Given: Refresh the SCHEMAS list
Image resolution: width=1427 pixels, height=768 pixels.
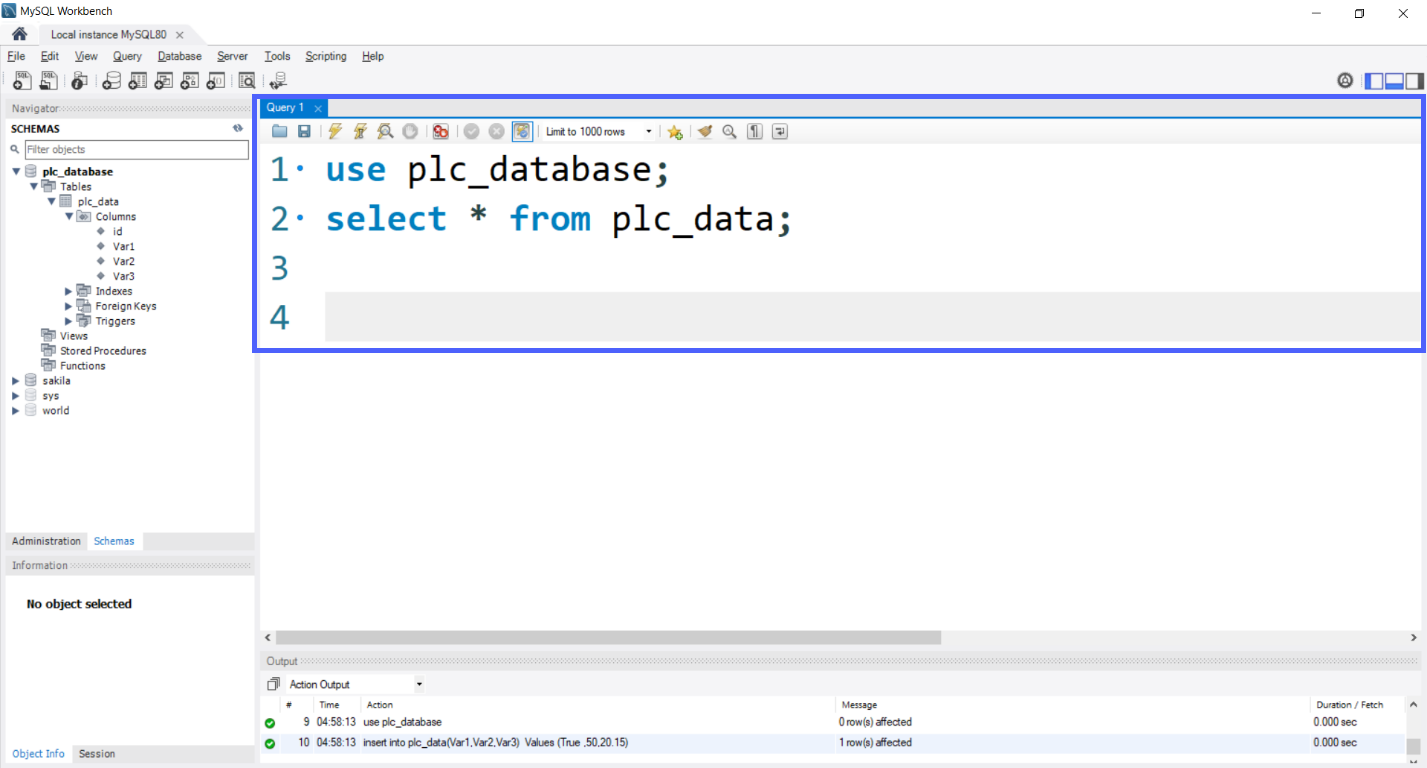Looking at the screenshot, I should click(238, 128).
